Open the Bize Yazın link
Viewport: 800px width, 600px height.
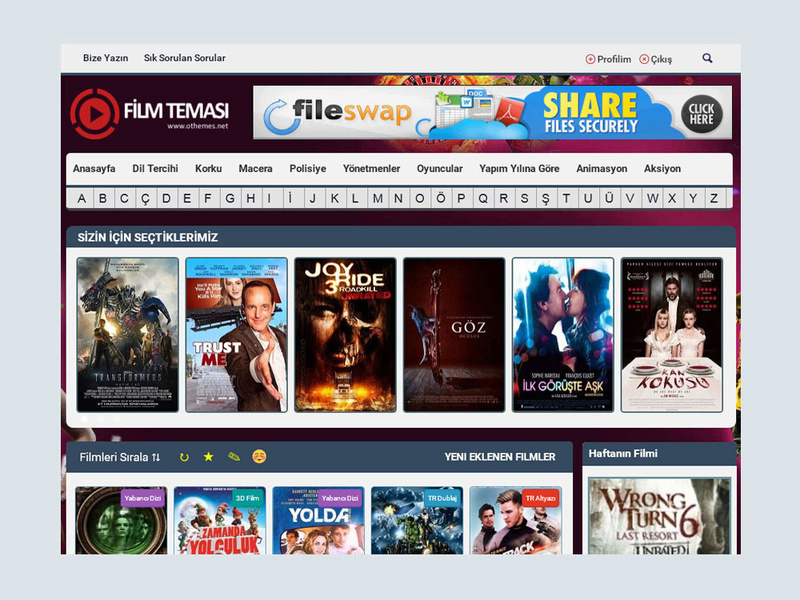coord(106,58)
